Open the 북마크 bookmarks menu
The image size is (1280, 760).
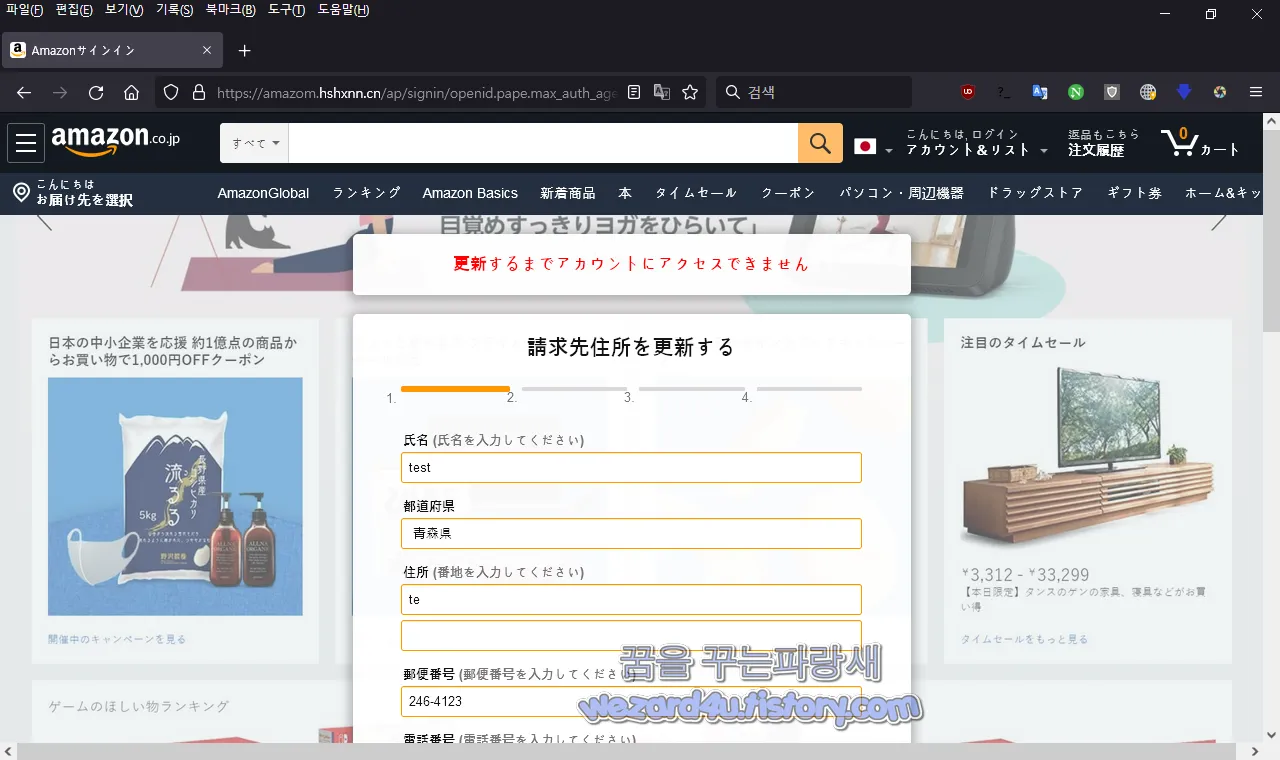pyautogui.click(x=230, y=10)
